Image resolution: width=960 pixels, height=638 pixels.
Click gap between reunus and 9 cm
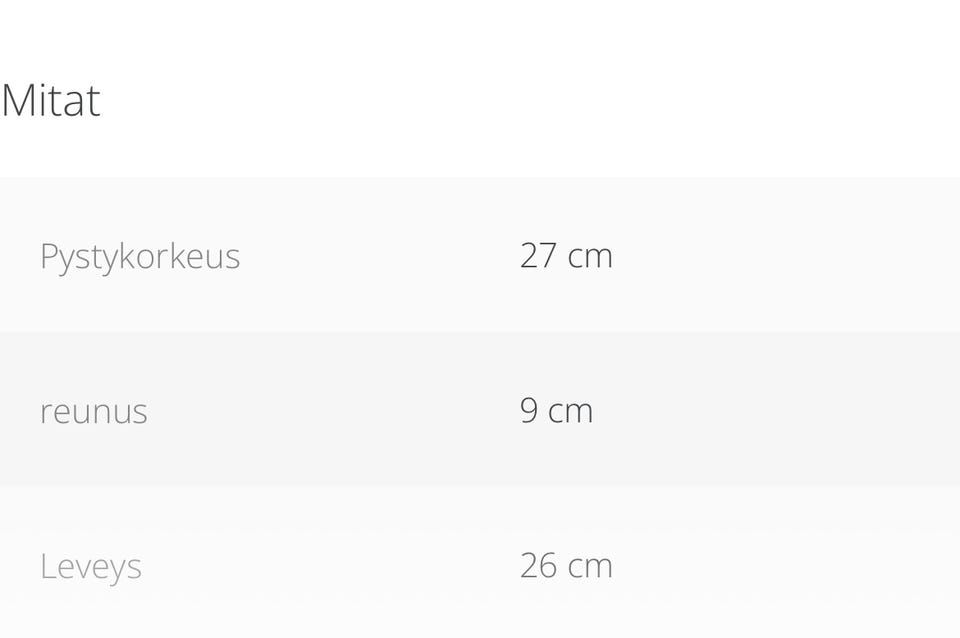pyautogui.click(x=330, y=411)
